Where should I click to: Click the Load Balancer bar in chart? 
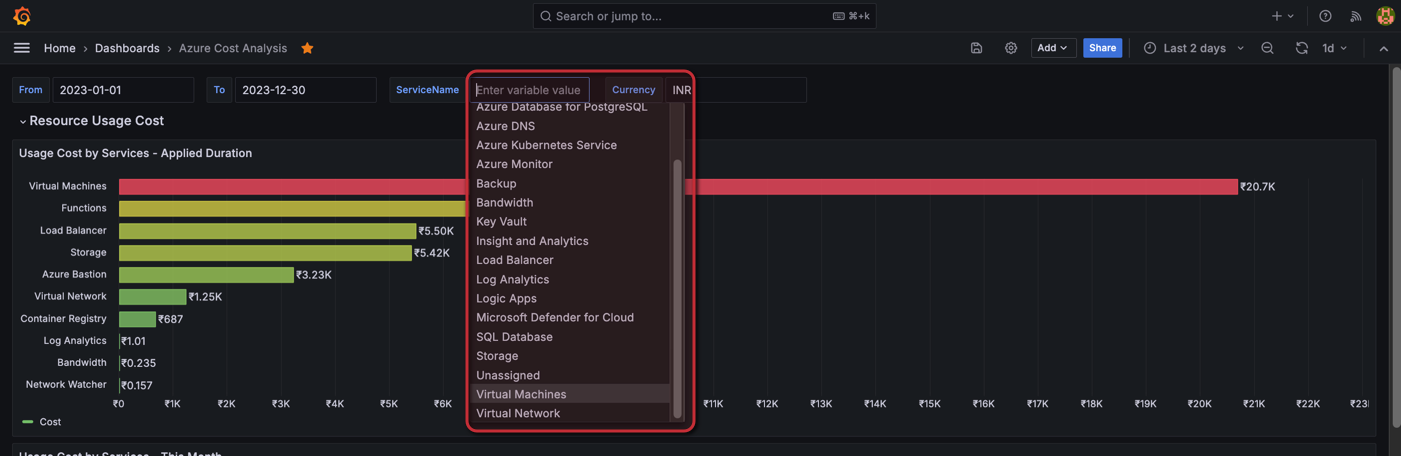click(267, 231)
